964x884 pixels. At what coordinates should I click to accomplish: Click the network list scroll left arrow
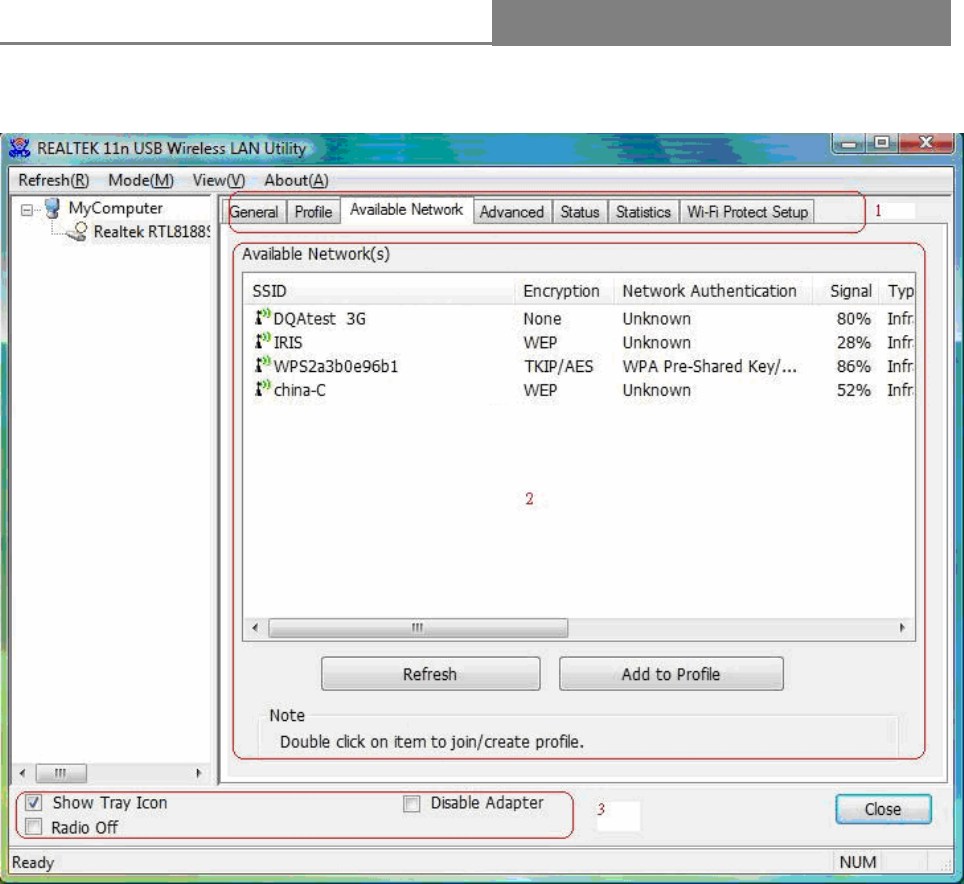pyautogui.click(x=255, y=628)
